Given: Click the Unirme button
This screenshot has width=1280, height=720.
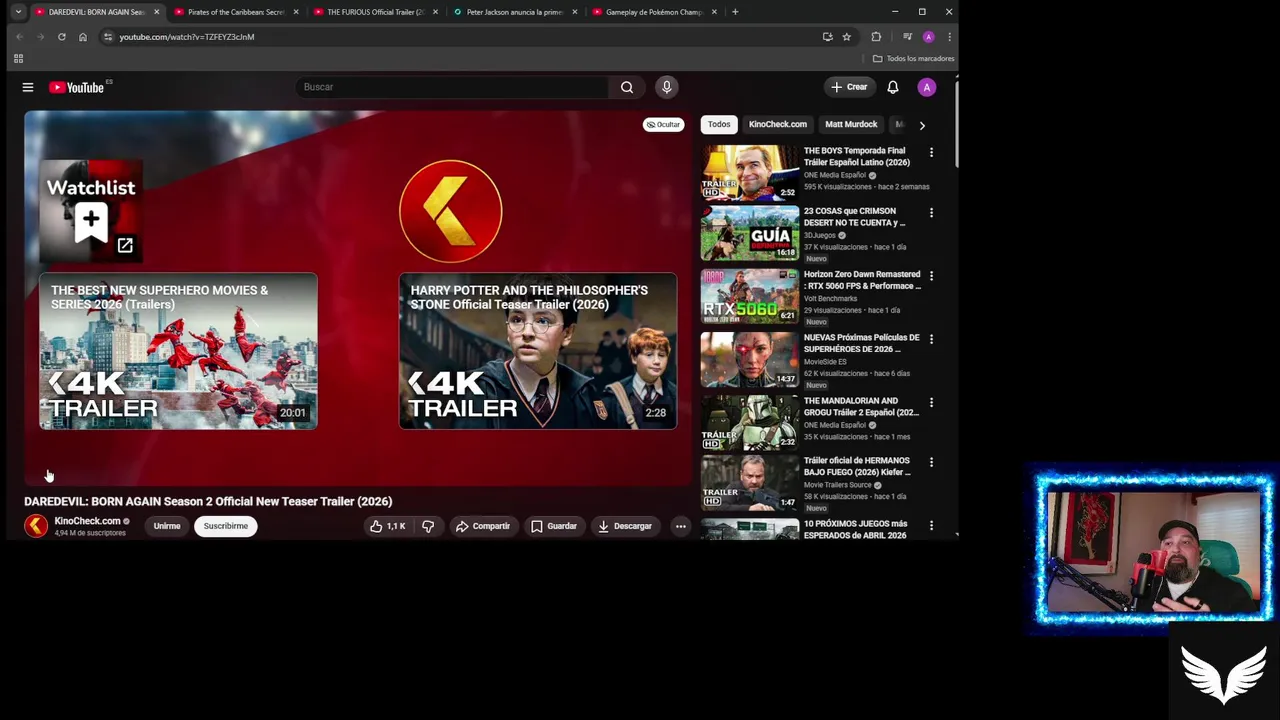Looking at the screenshot, I should click(167, 526).
